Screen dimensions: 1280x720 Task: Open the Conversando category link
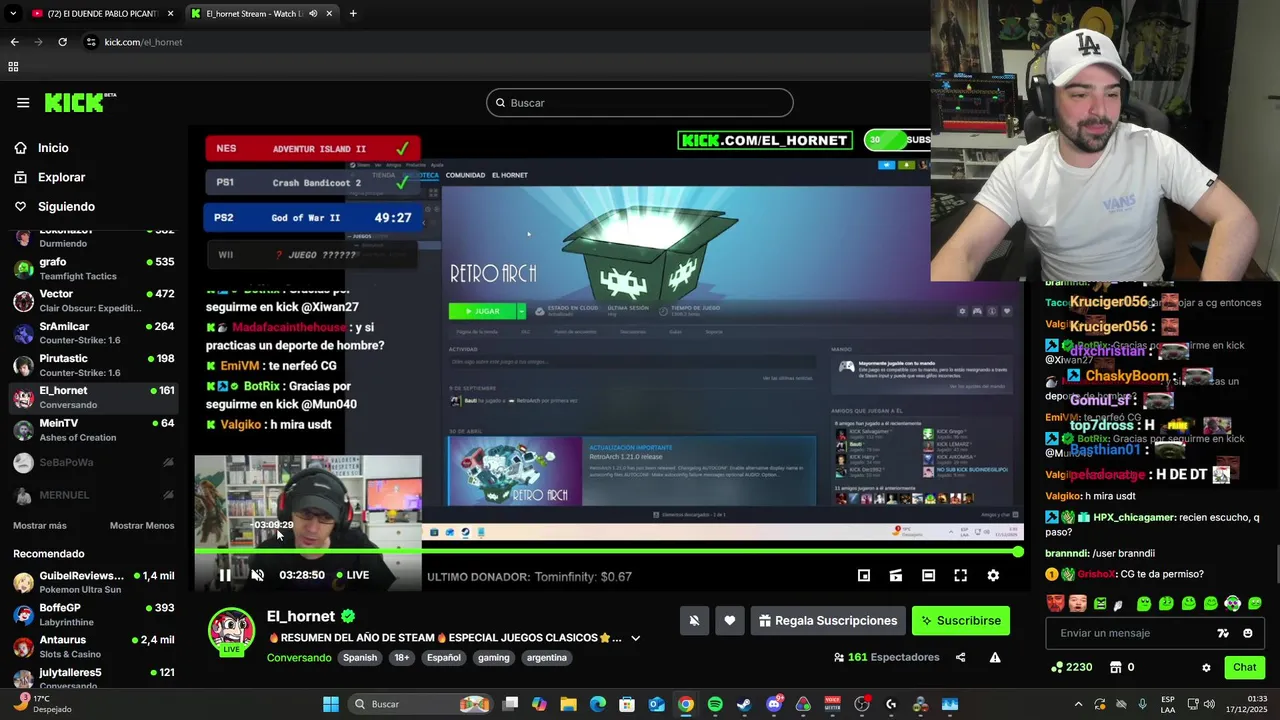coord(299,658)
